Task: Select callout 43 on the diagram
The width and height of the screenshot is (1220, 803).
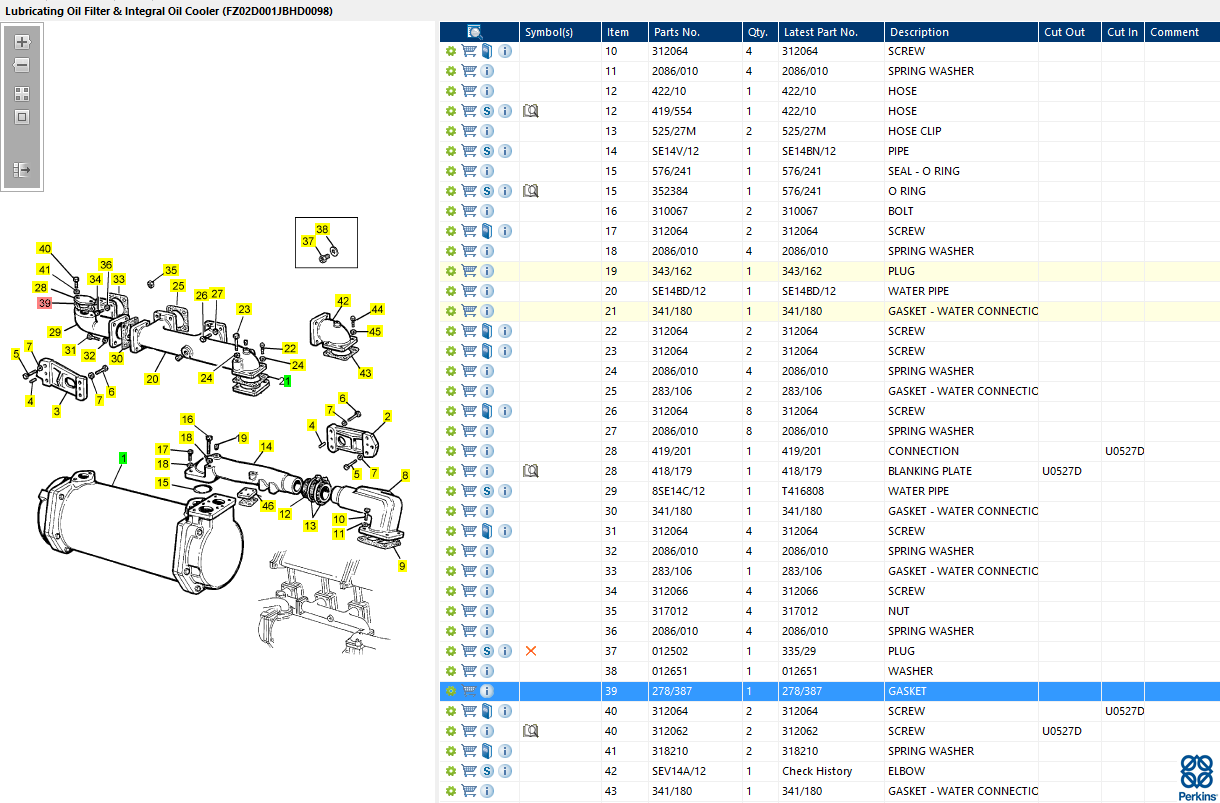Action: [366, 374]
